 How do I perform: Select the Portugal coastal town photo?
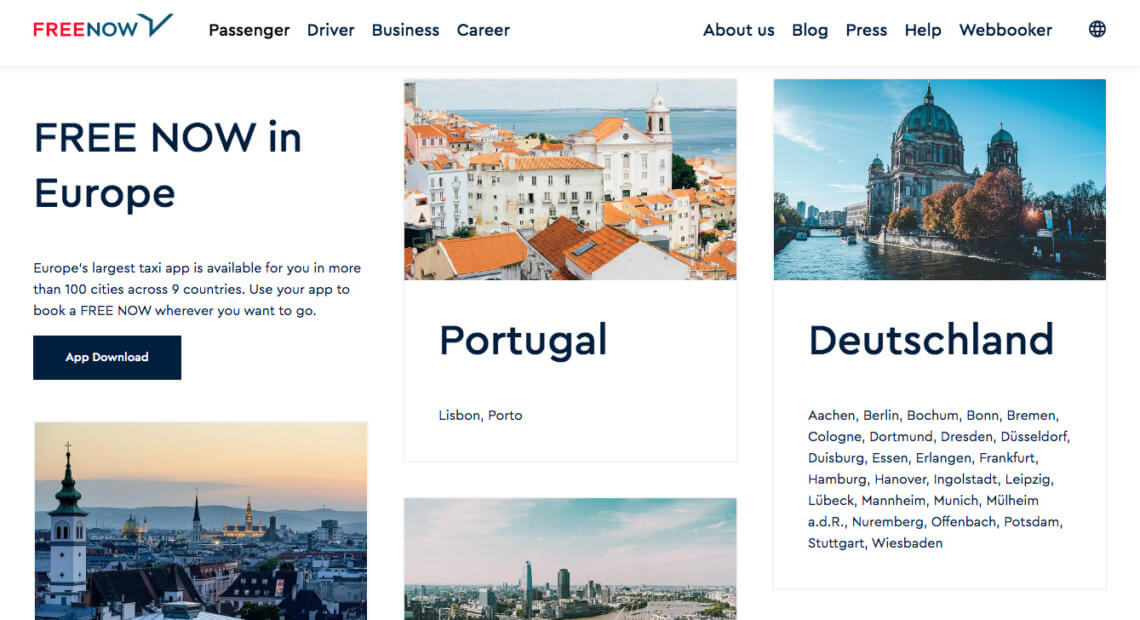coord(570,180)
